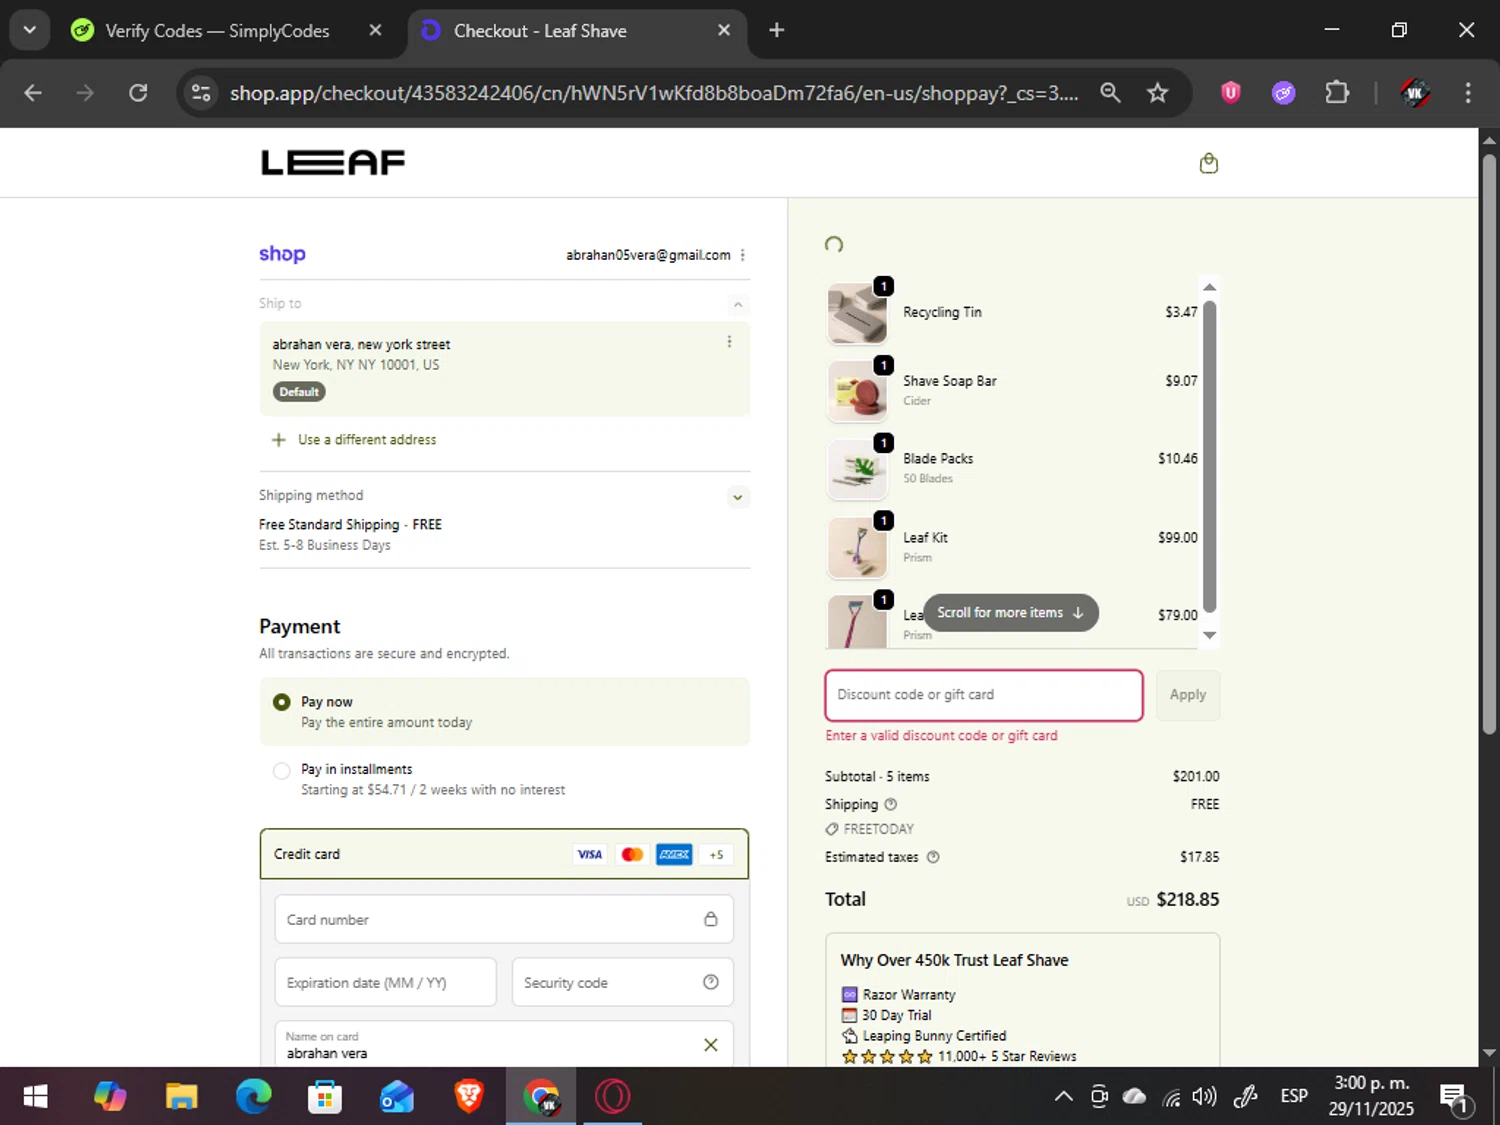Expand the Shipping method dropdown
Screen dimensions: 1500x1125
point(738,497)
